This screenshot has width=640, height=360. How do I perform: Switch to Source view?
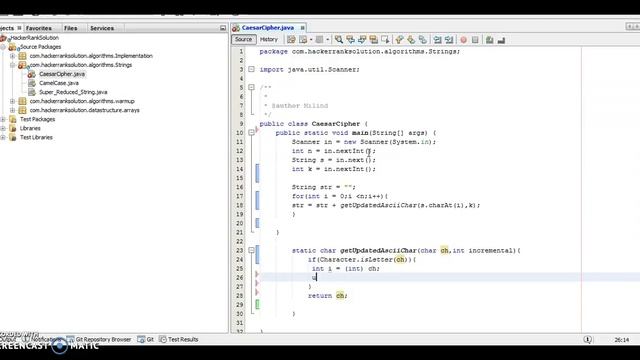tap(244, 39)
